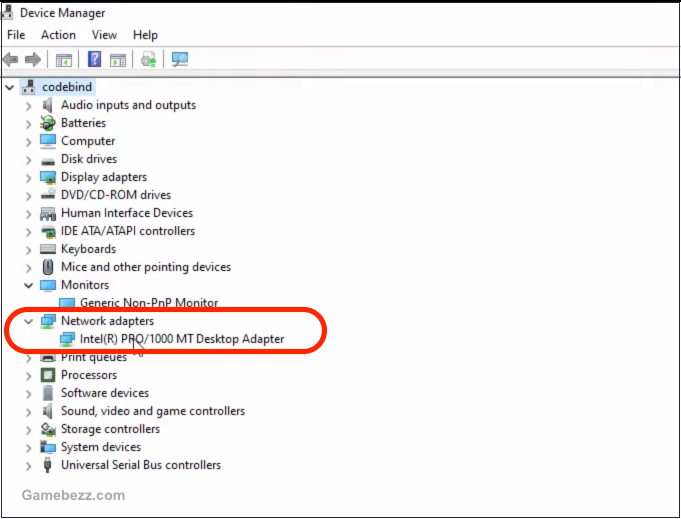This screenshot has width=681, height=519.
Task: Collapse the codebind root node
Action: click(x=10, y=88)
